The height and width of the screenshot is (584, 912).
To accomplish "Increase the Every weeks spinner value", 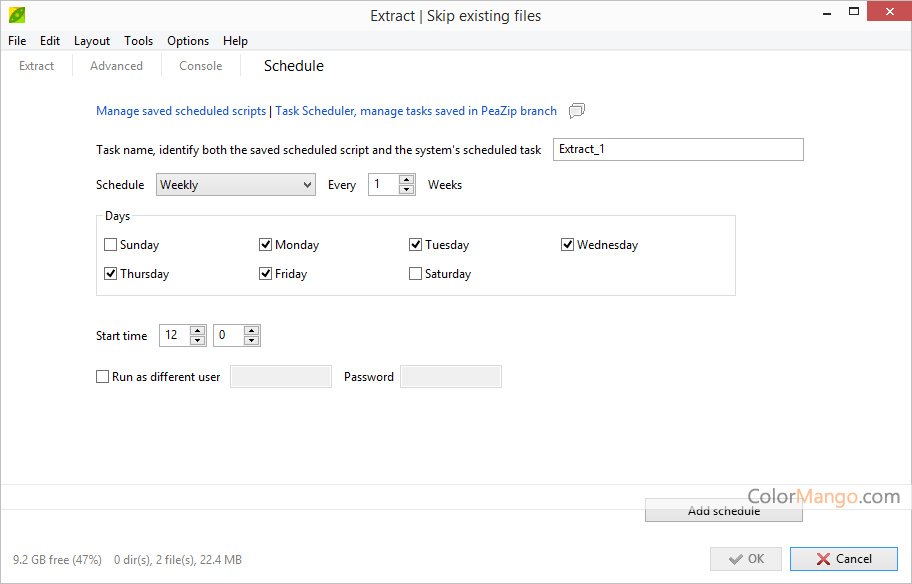I will coord(407,180).
